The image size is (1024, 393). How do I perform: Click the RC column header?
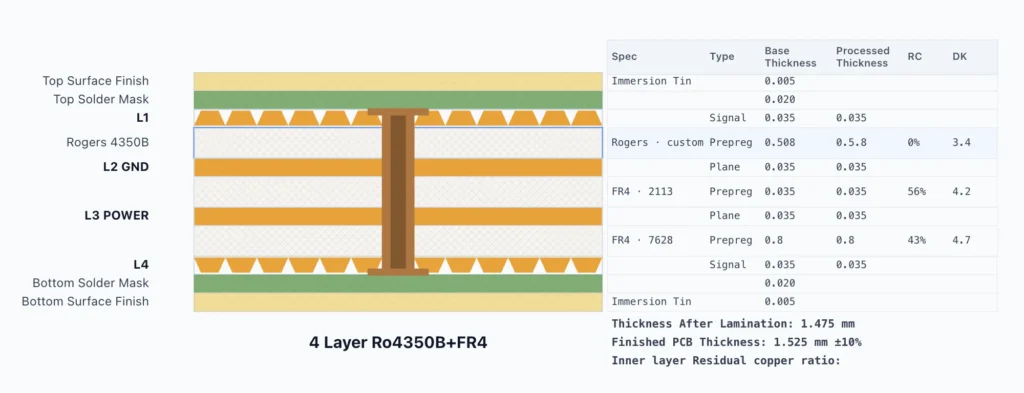coord(914,57)
